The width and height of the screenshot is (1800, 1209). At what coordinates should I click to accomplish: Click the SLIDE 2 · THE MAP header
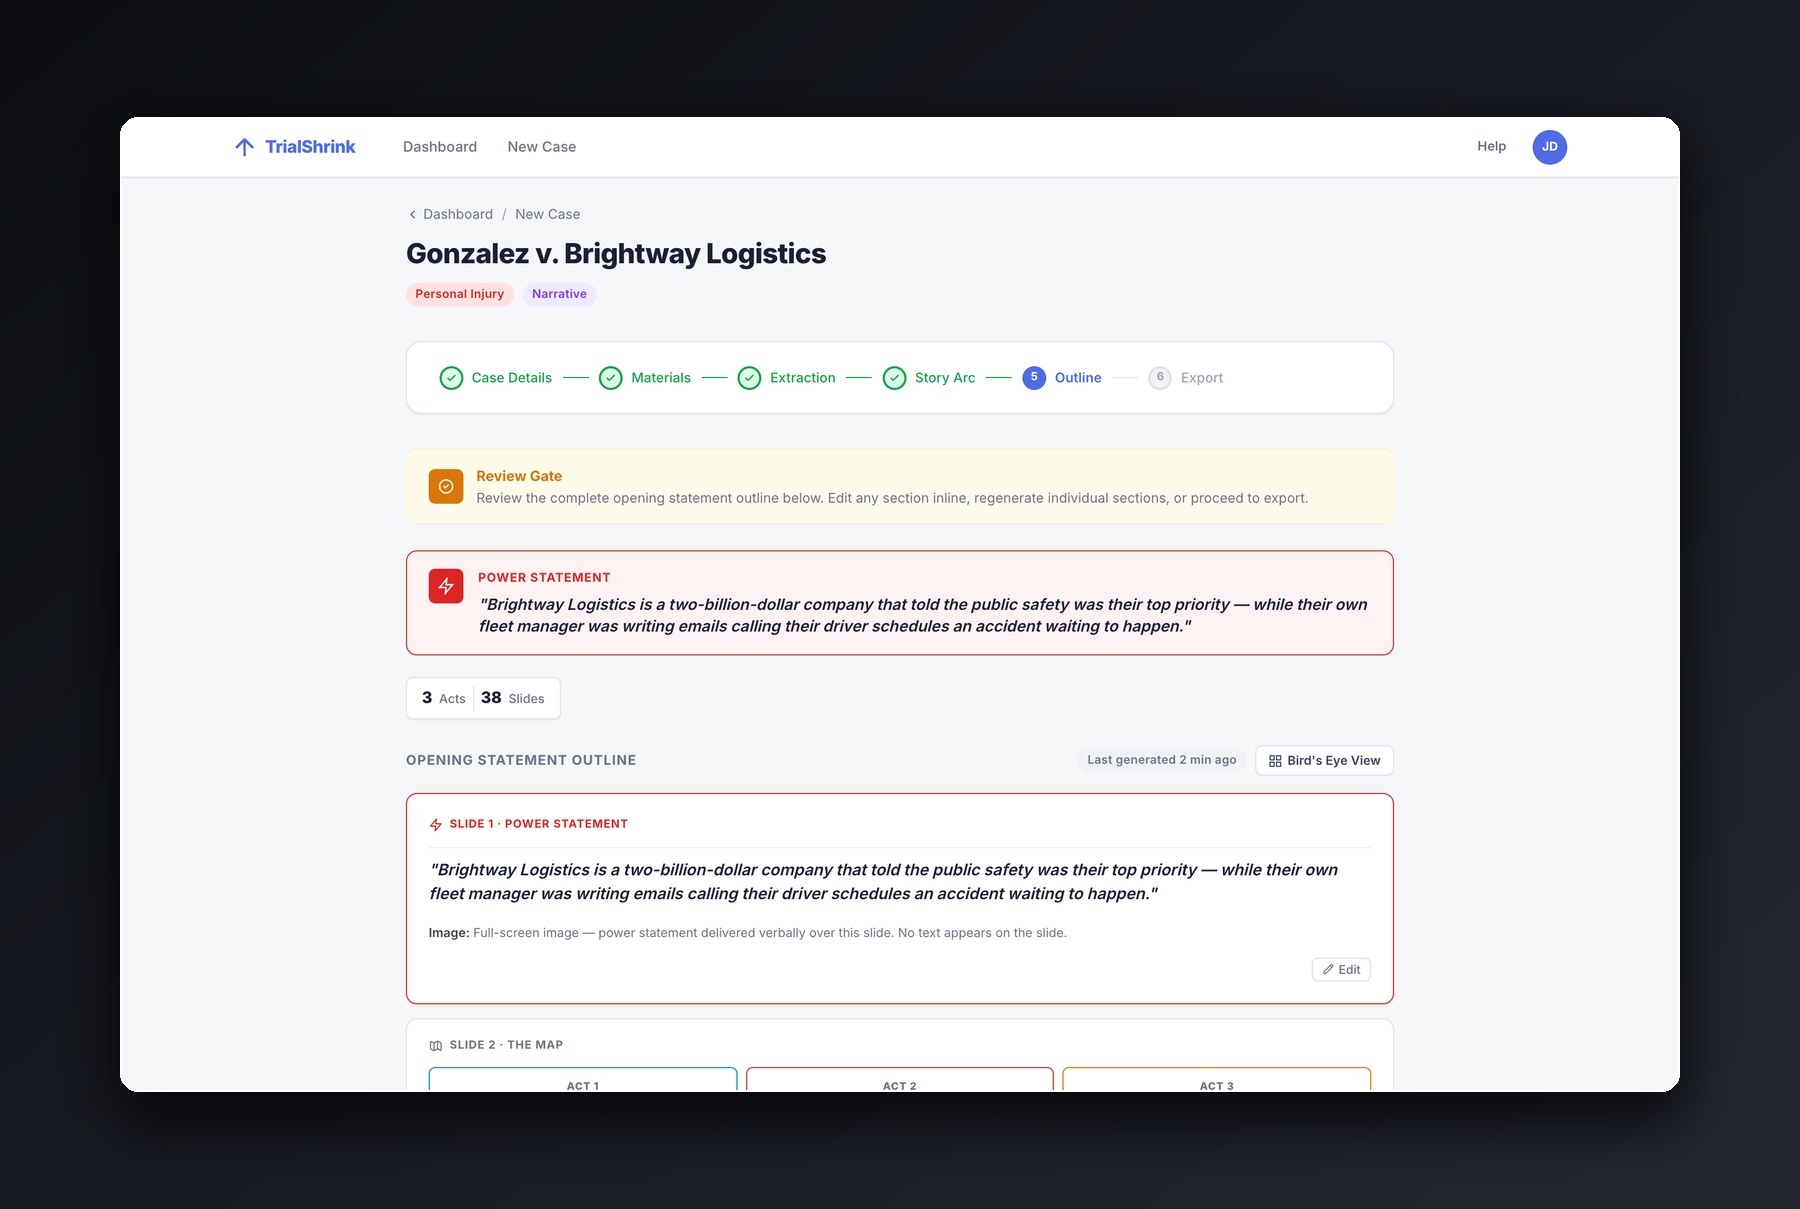click(x=506, y=1045)
